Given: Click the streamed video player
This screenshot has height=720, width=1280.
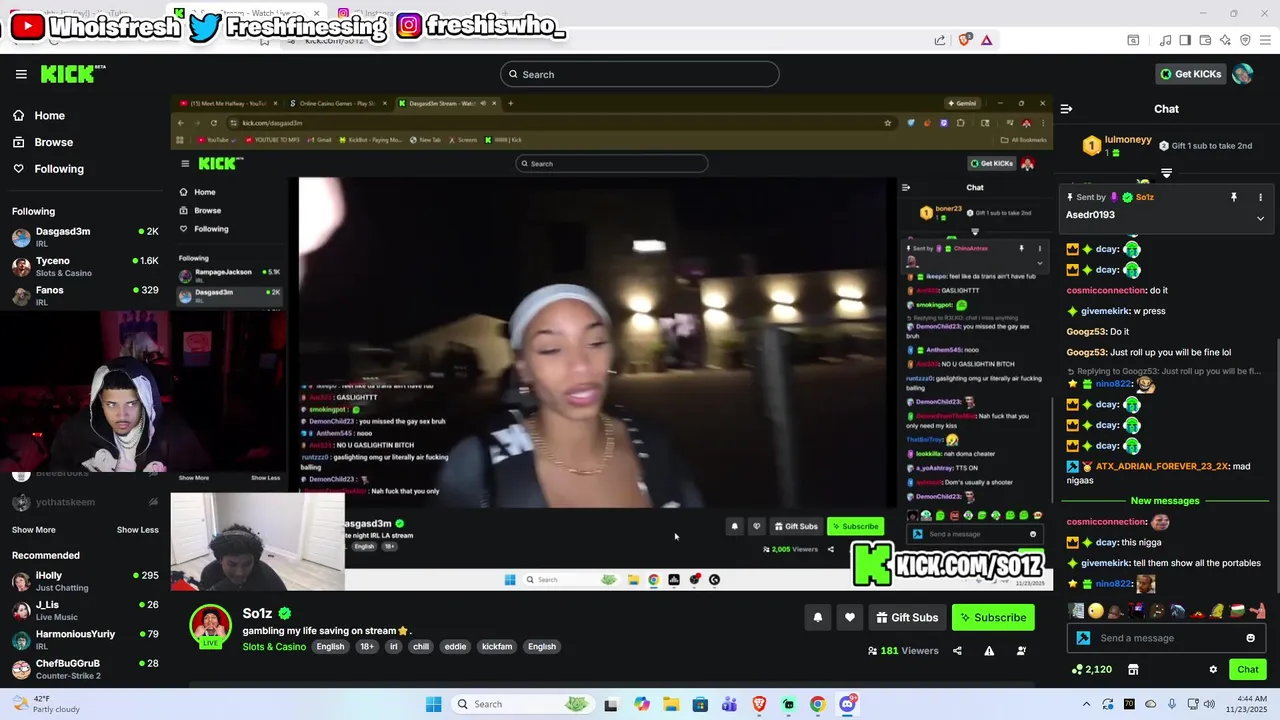Looking at the screenshot, I should click(612, 342).
